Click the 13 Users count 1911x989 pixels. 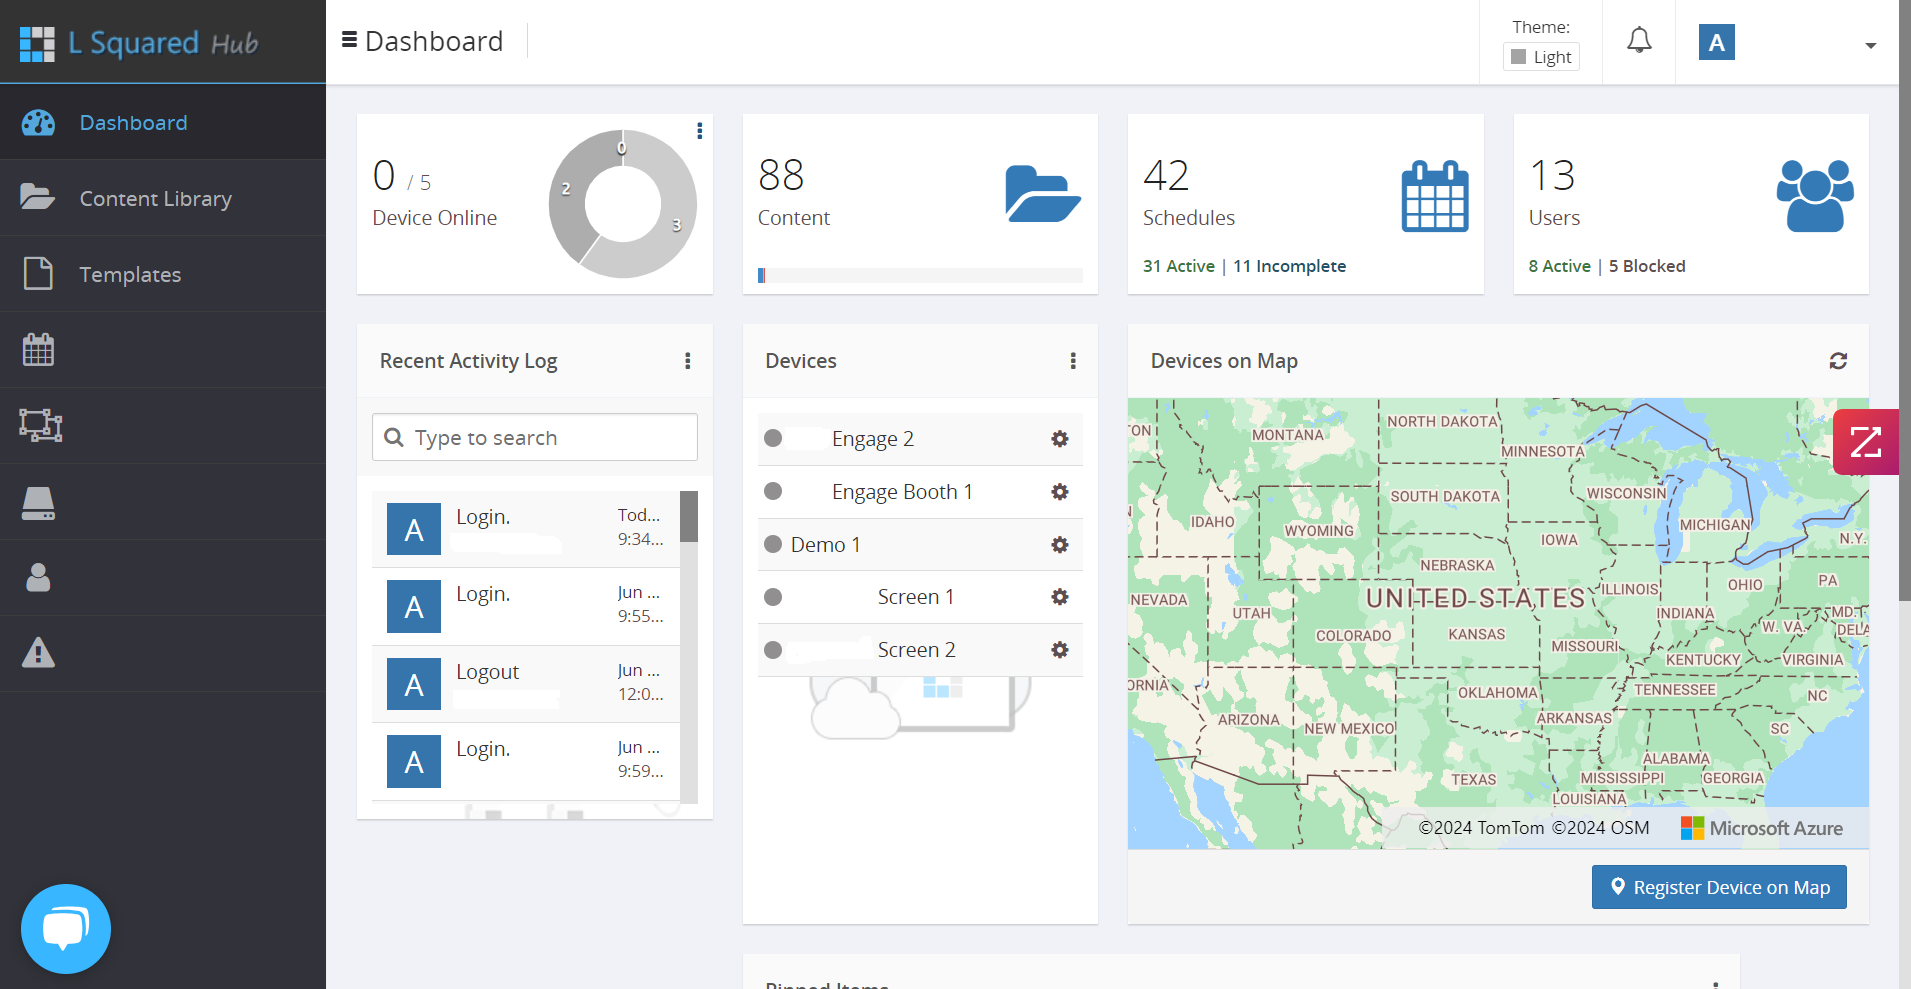click(x=1552, y=176)
